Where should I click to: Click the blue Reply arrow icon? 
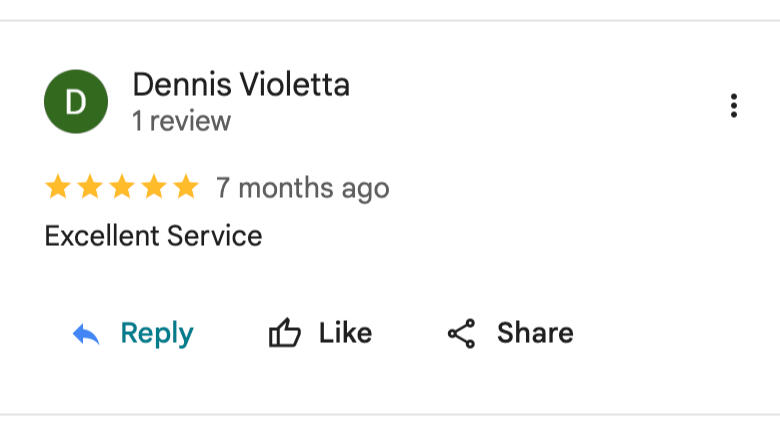(87, 334)
